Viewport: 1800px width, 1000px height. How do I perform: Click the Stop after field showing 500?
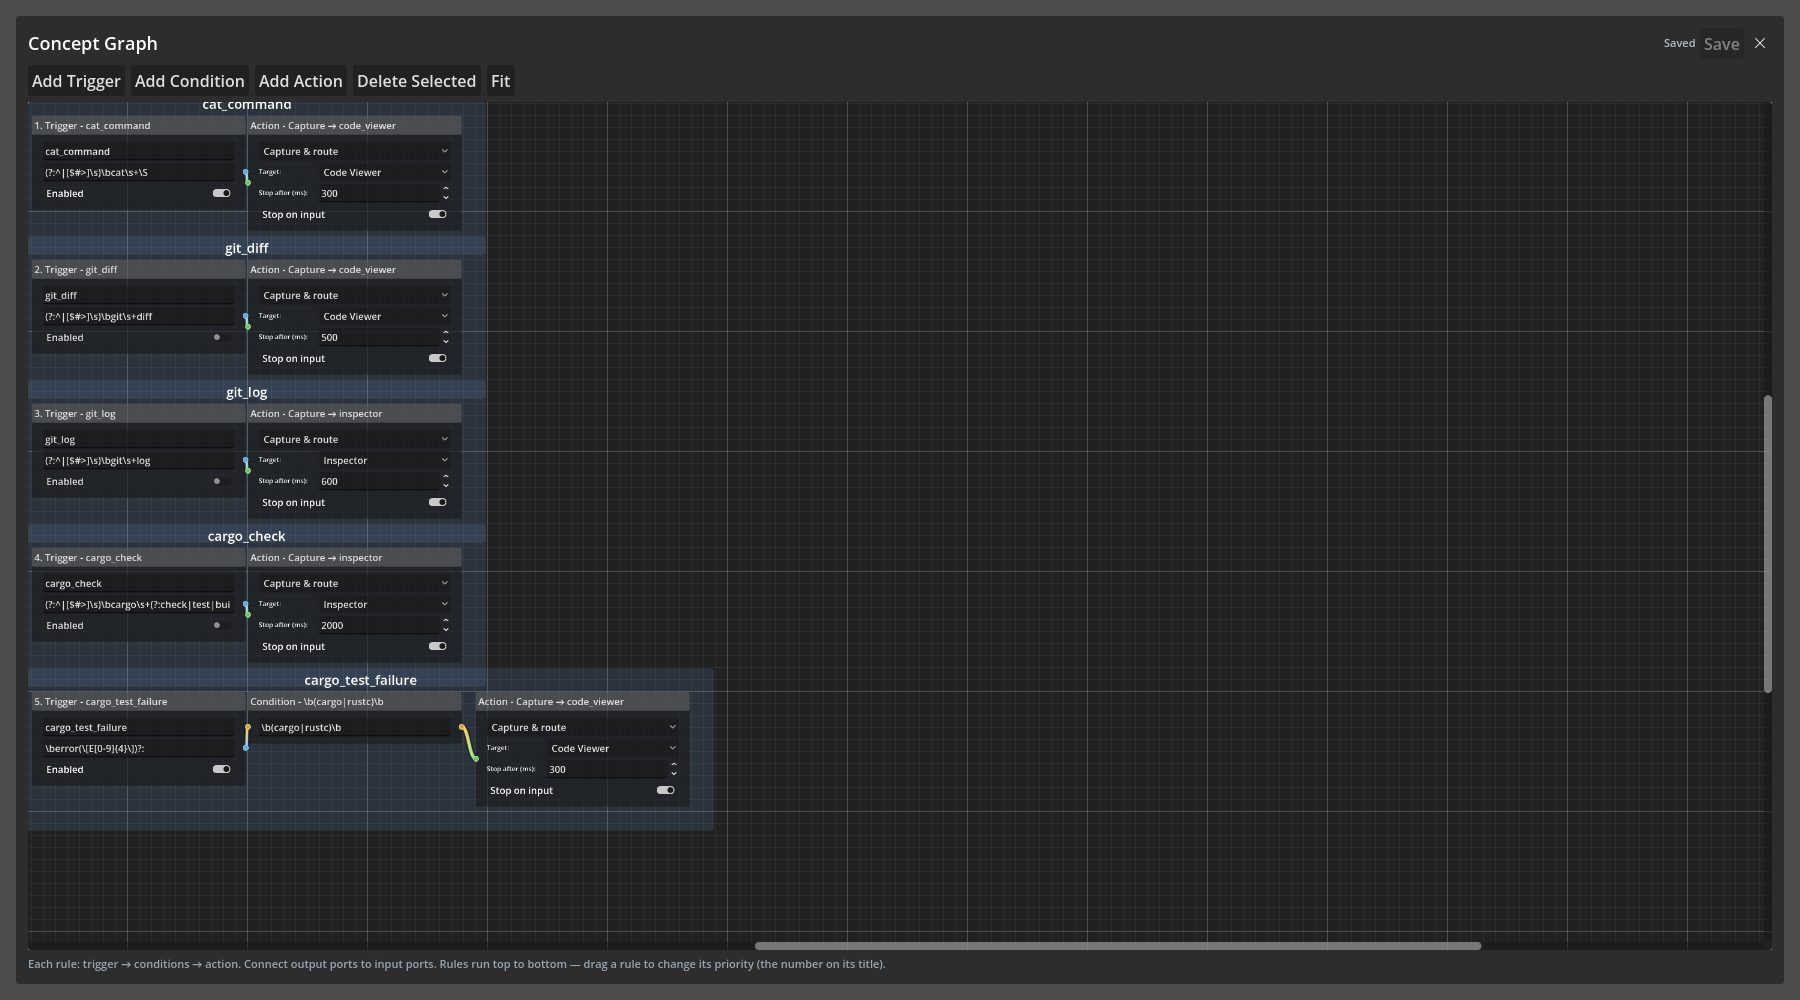380,338
